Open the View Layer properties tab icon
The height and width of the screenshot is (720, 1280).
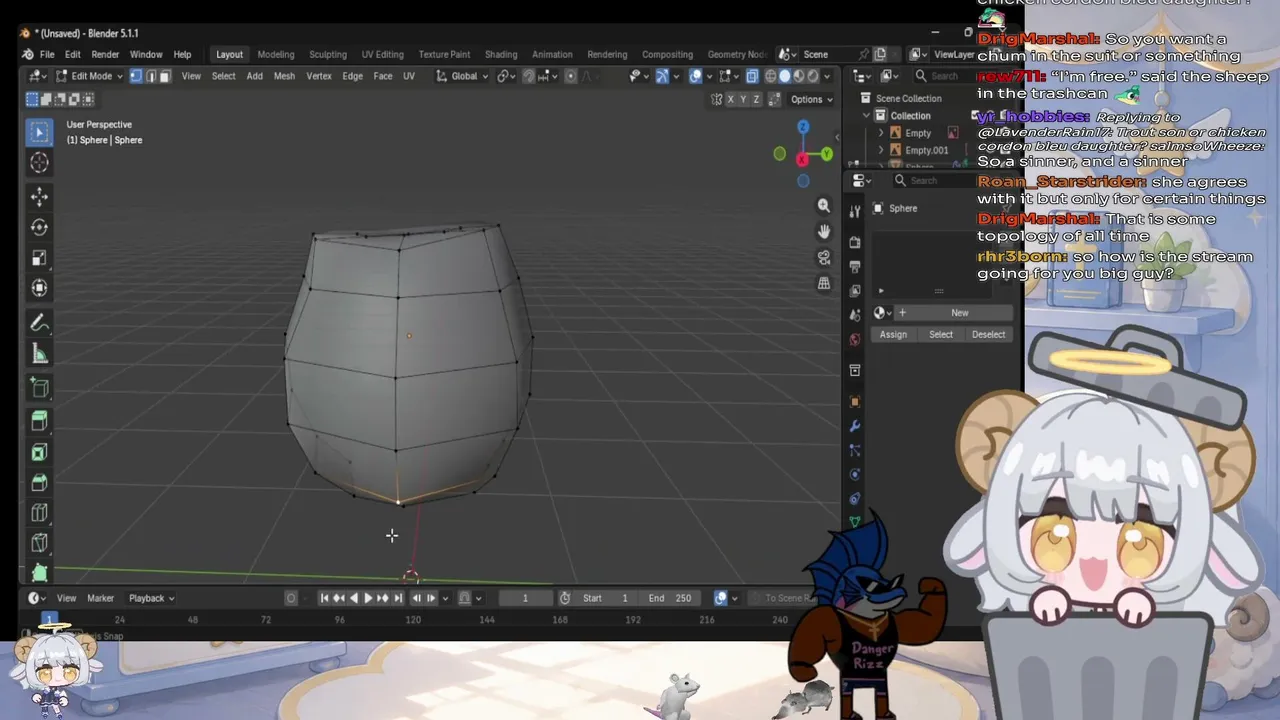(x=855, y=290)
